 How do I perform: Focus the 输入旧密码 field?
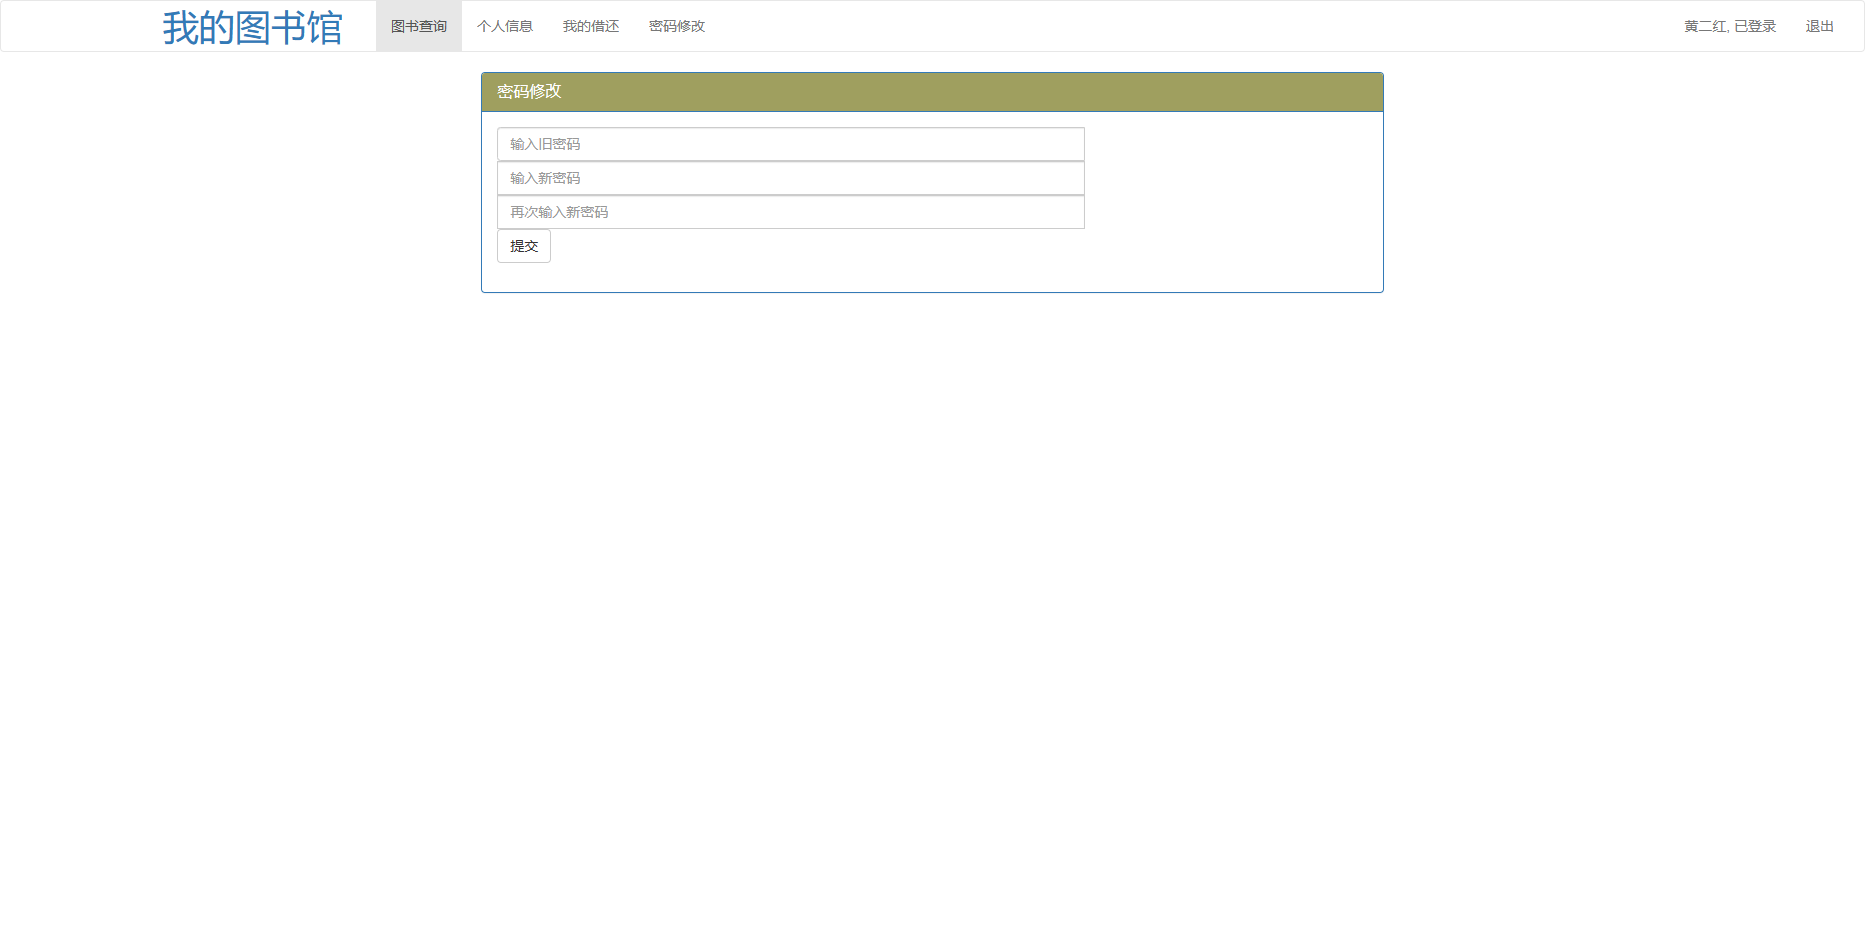pyautogui.click(x=790, y=144)
